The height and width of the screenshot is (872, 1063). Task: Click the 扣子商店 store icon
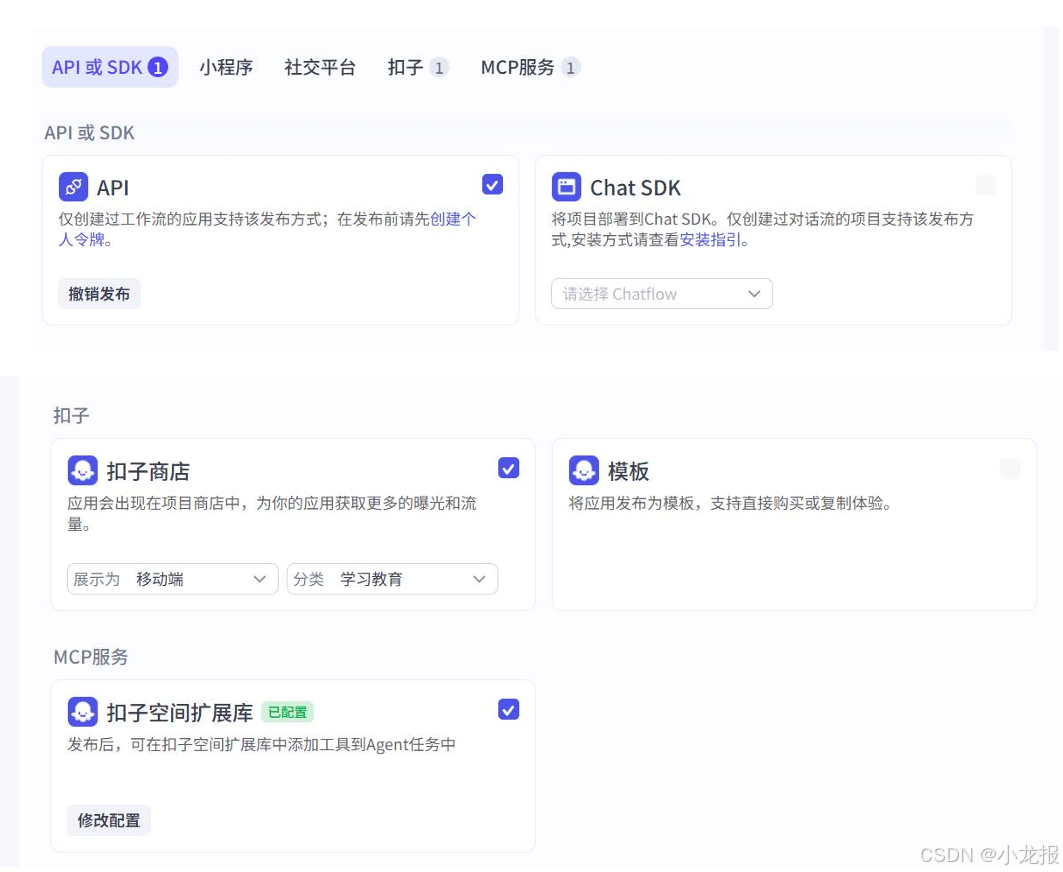[83, 470]
